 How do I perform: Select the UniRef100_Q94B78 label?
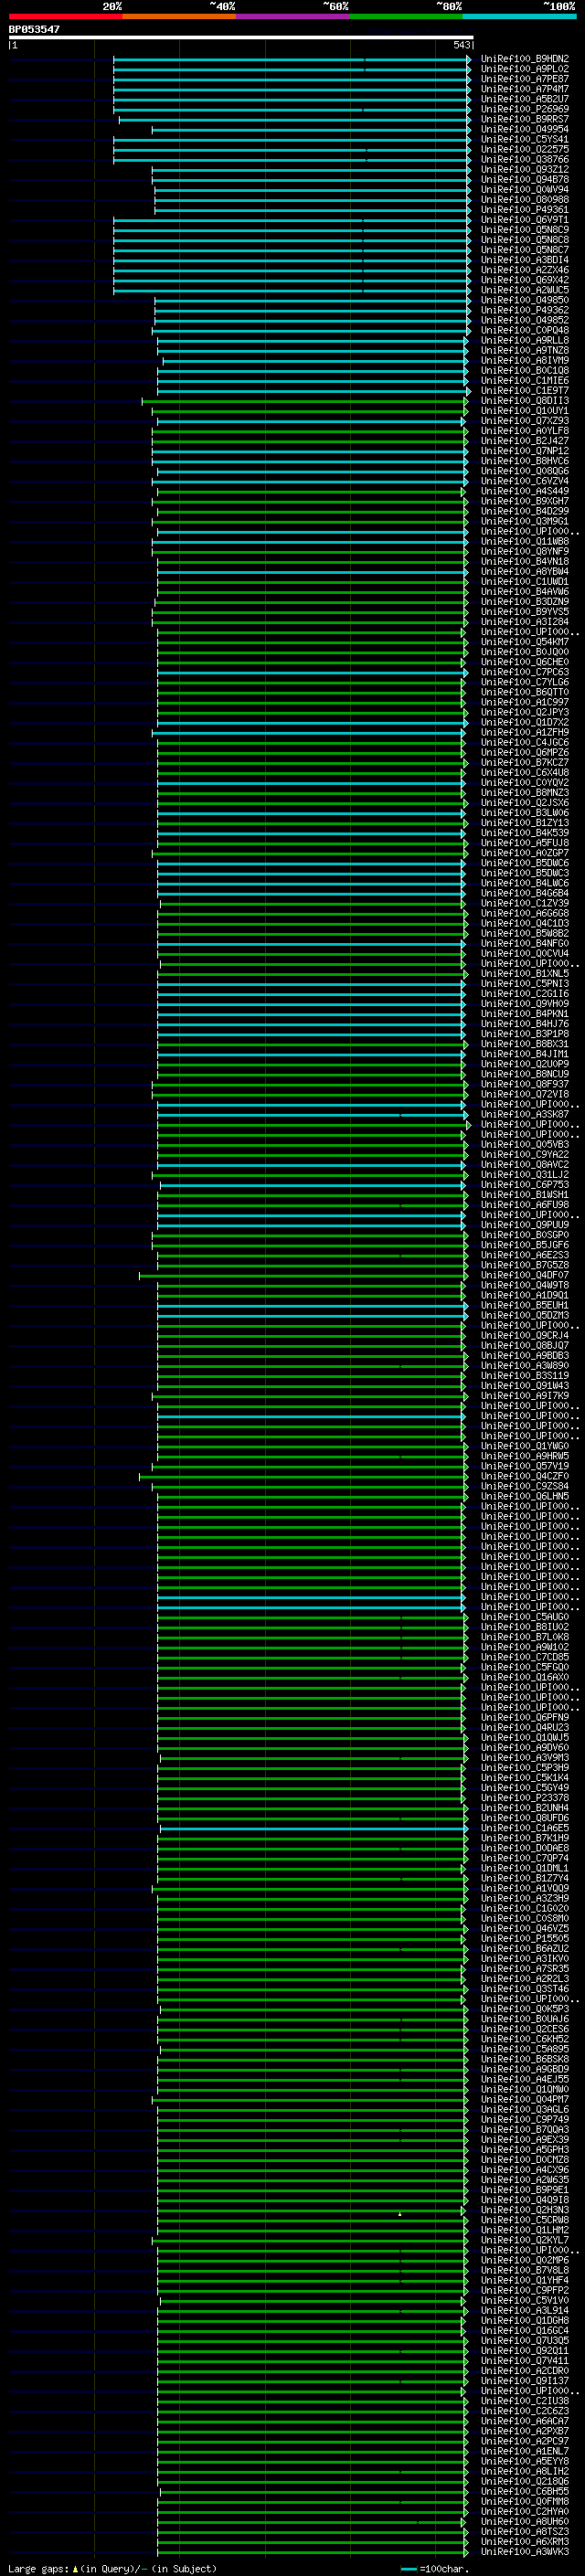click(x=524, y=179)
